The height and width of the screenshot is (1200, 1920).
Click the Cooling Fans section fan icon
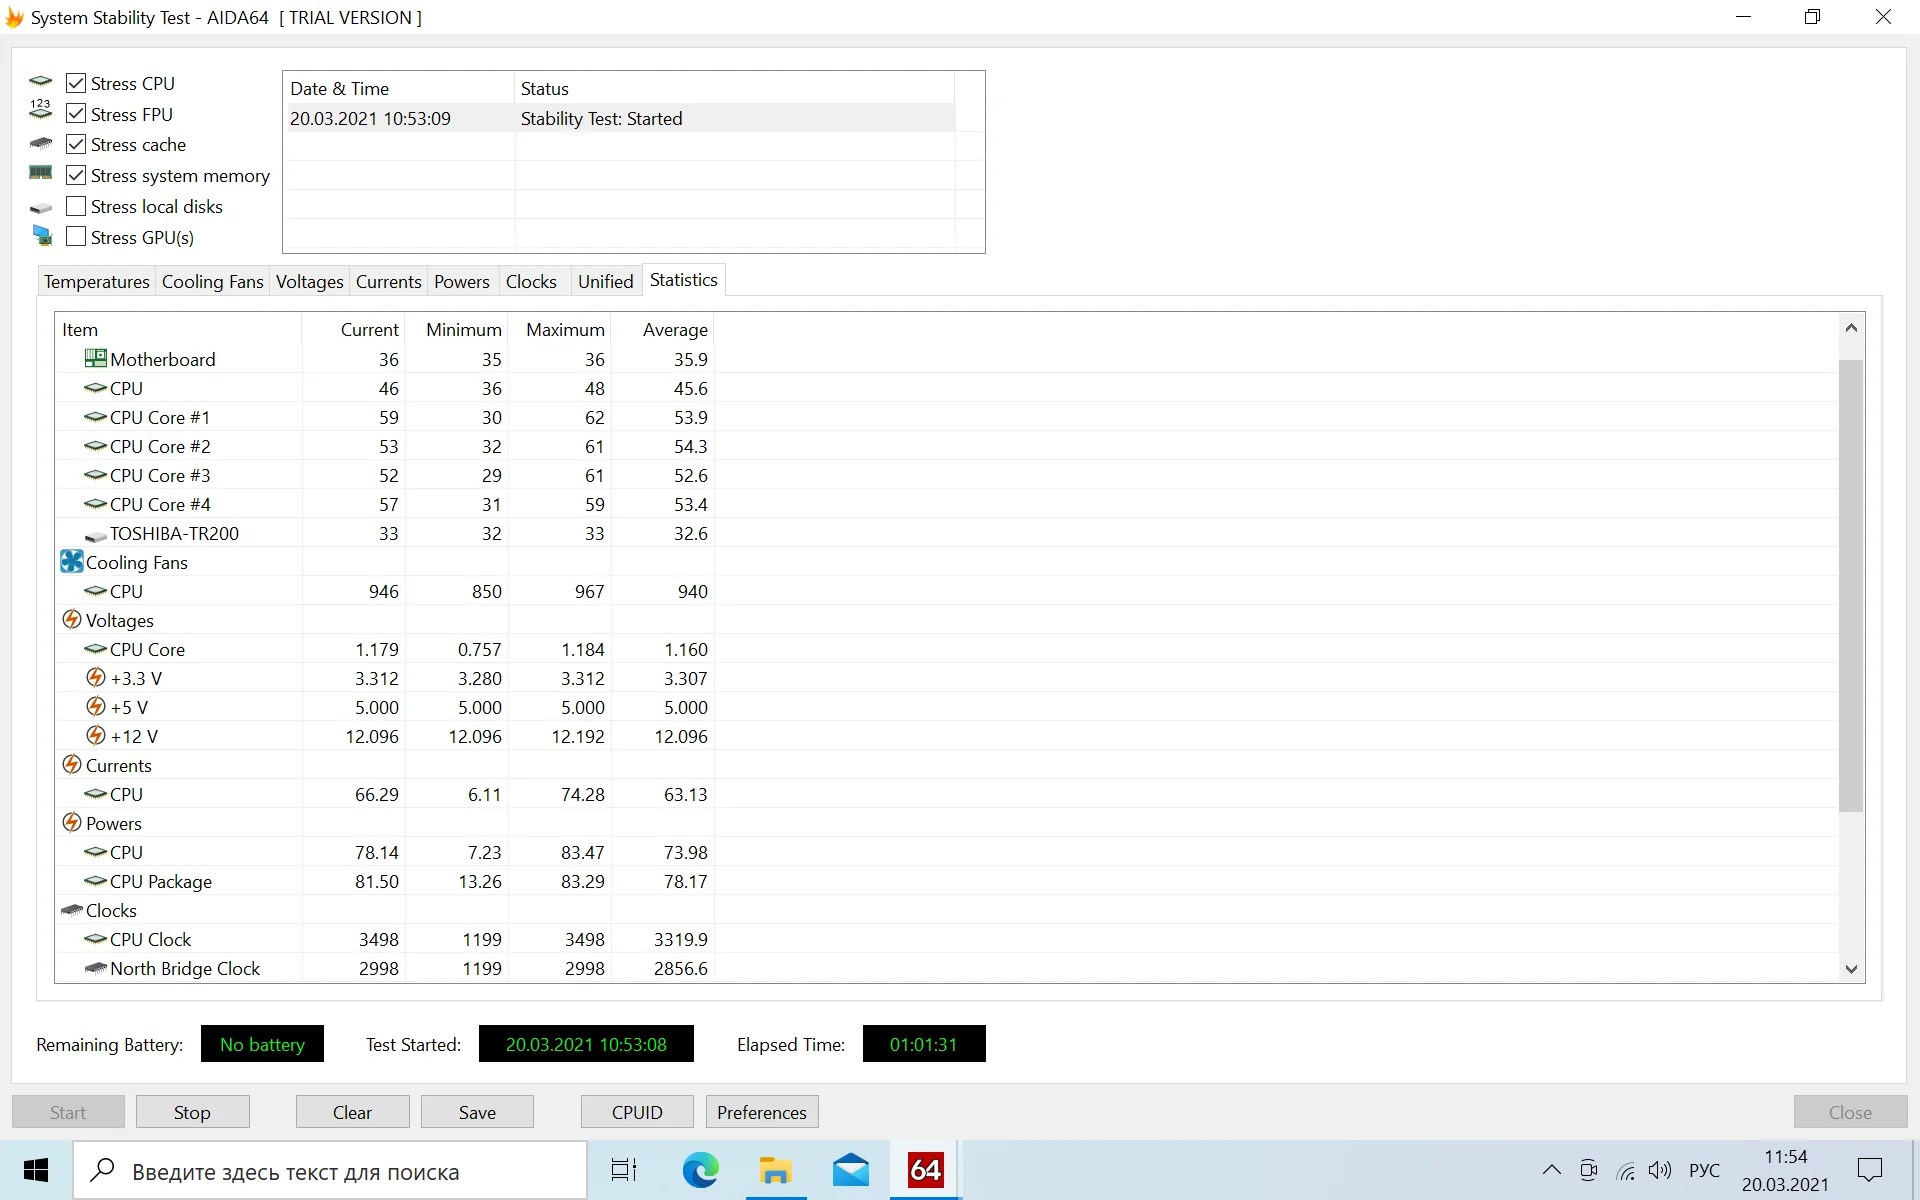coord(71,562)
